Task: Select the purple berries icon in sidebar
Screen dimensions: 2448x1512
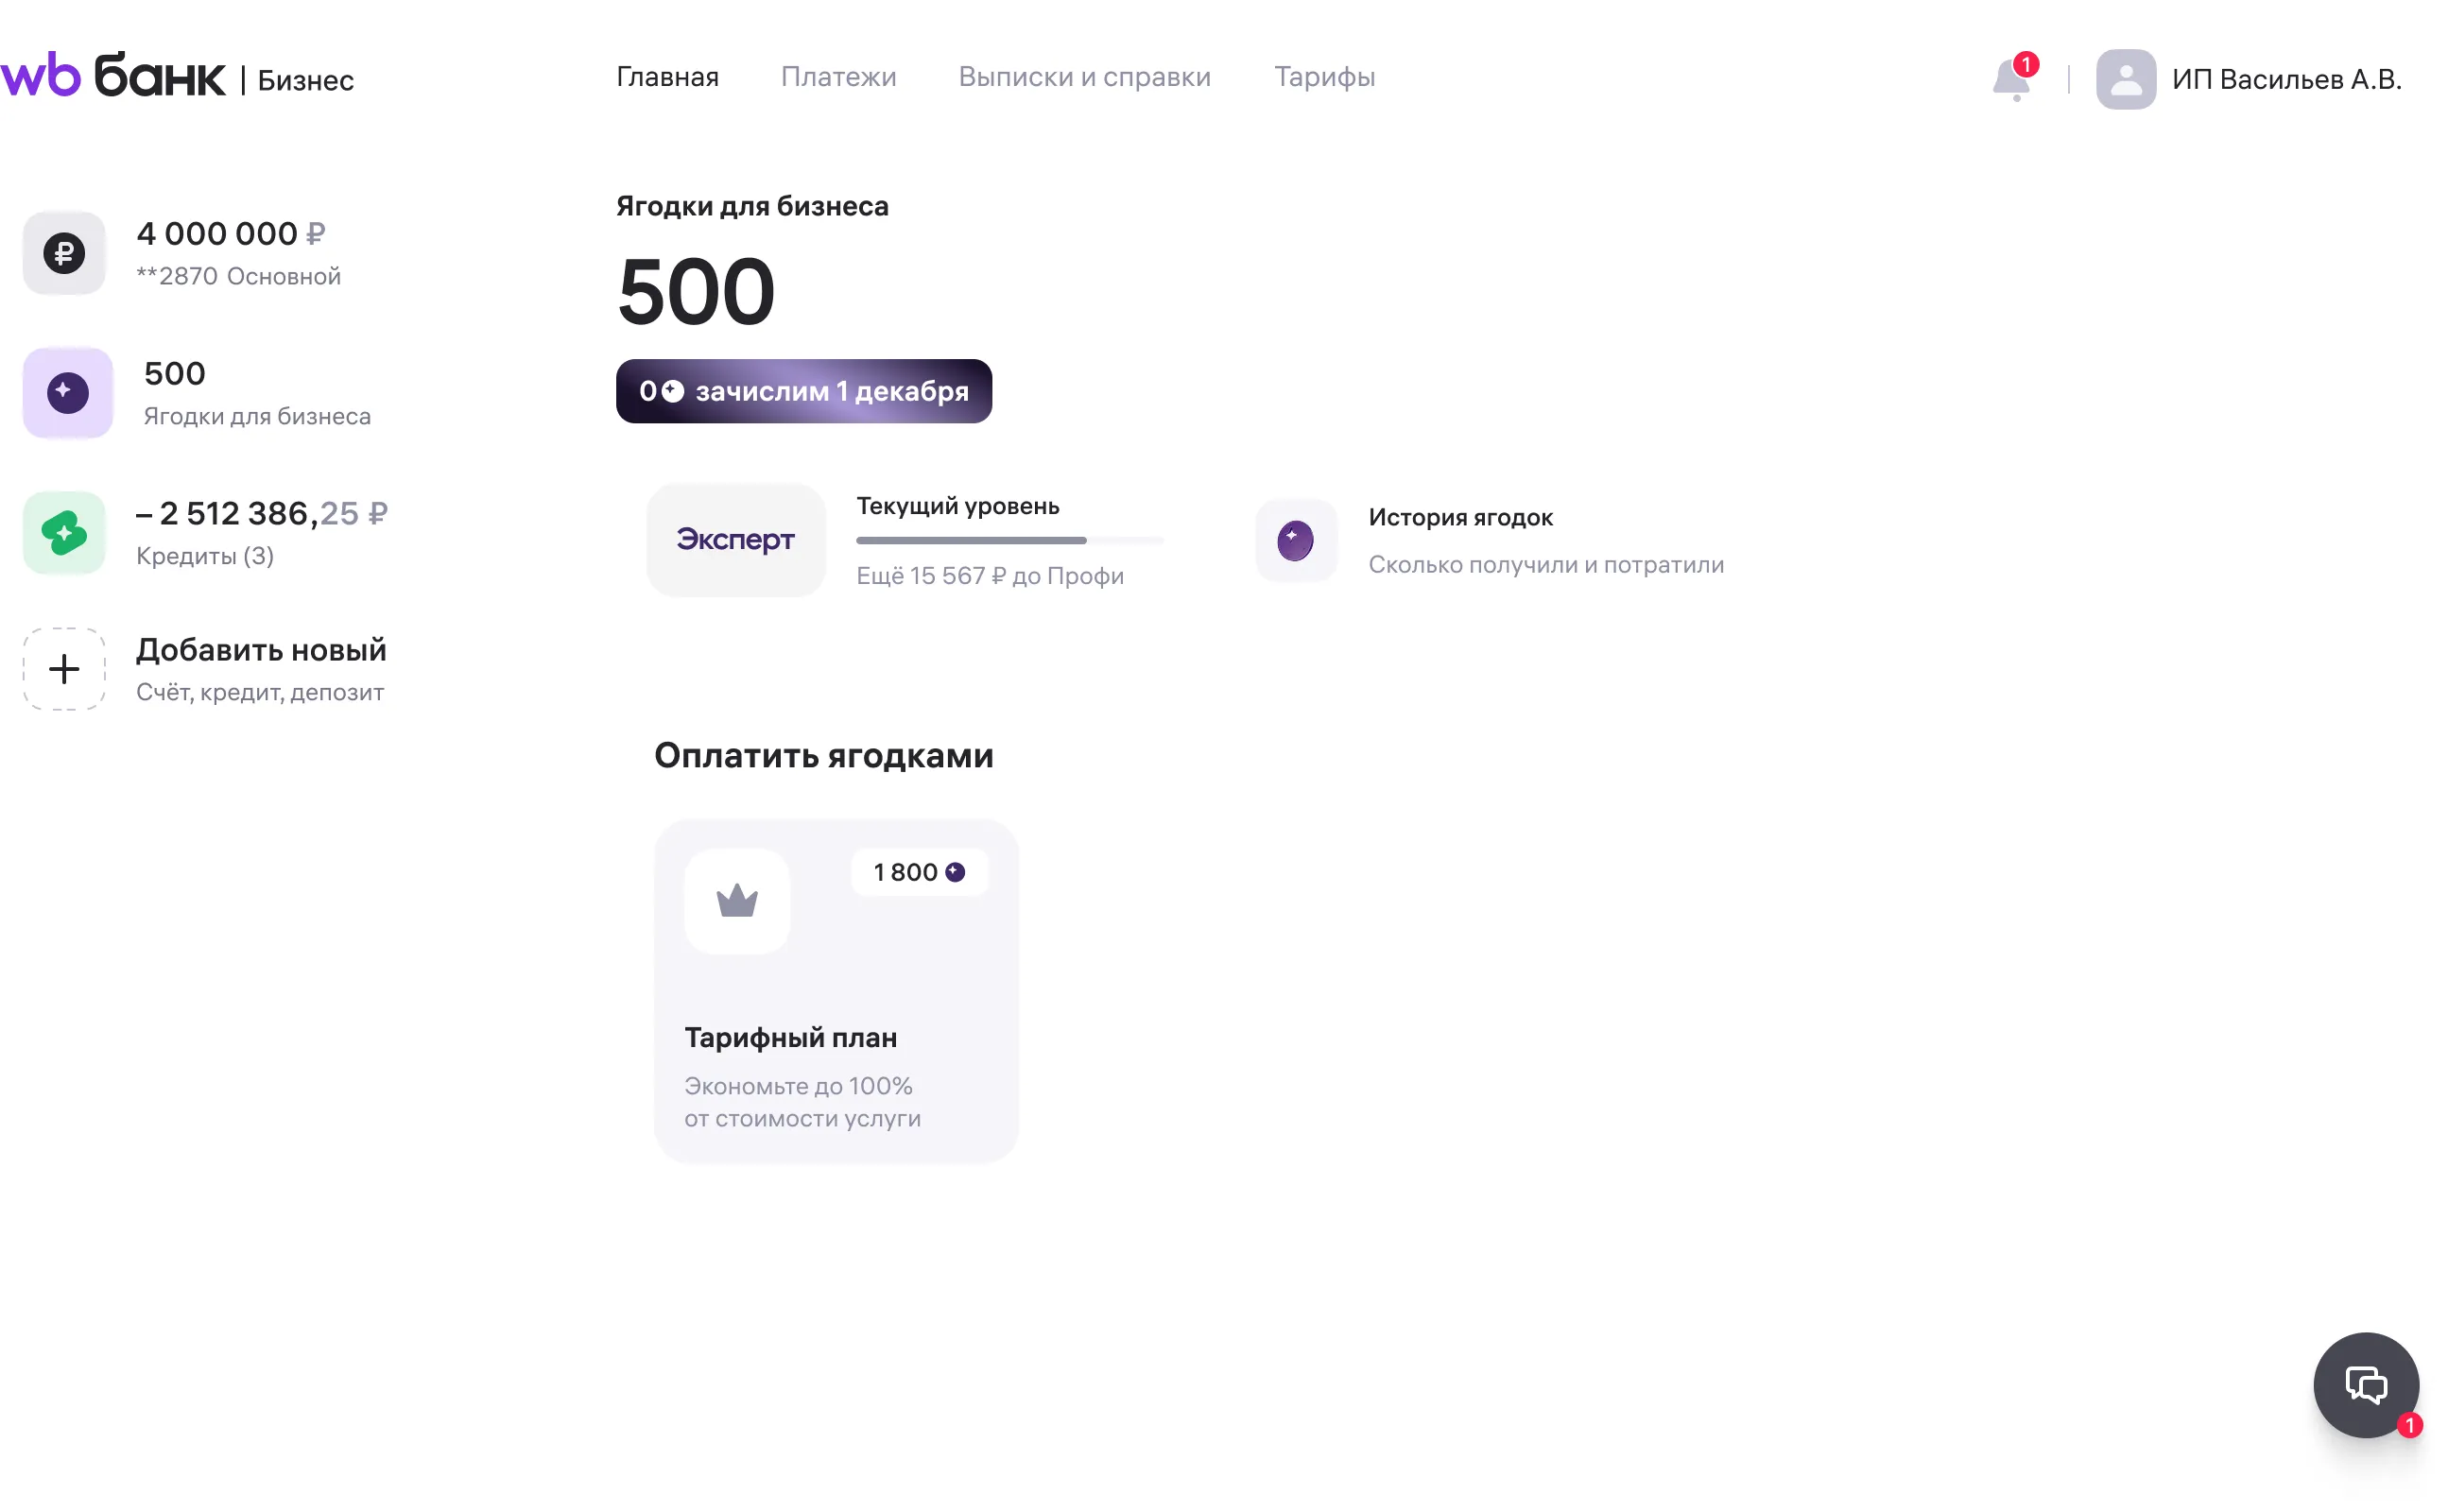Action: click(x=68, y=393)
